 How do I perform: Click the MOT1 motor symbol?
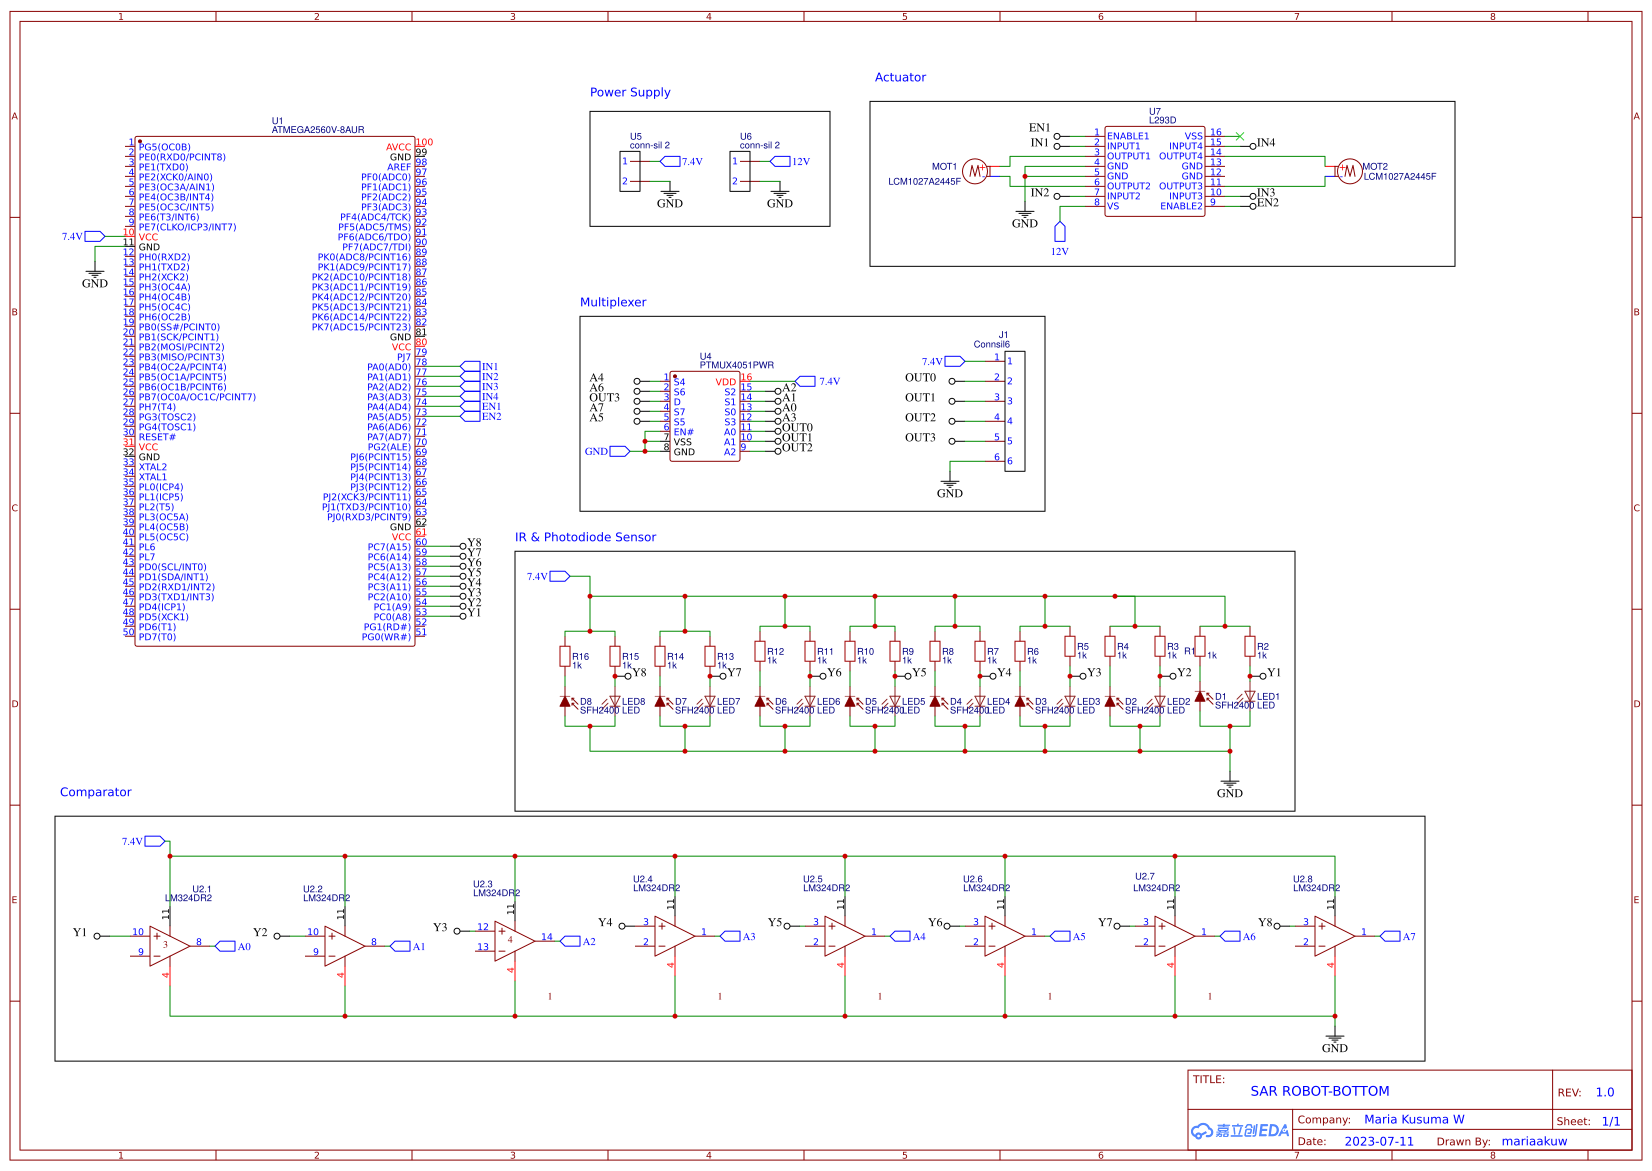pyautogui.click(x=975, y=171)
